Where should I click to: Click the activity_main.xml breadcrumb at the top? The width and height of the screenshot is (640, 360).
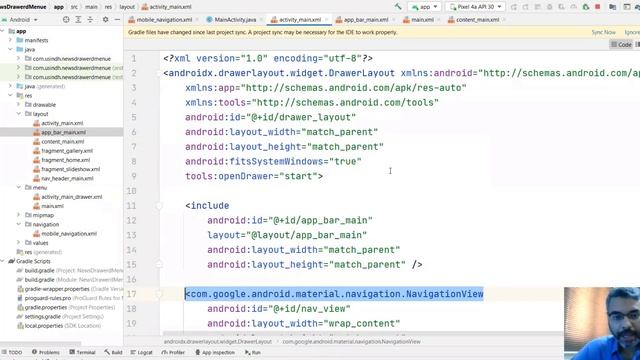point(167,7)
